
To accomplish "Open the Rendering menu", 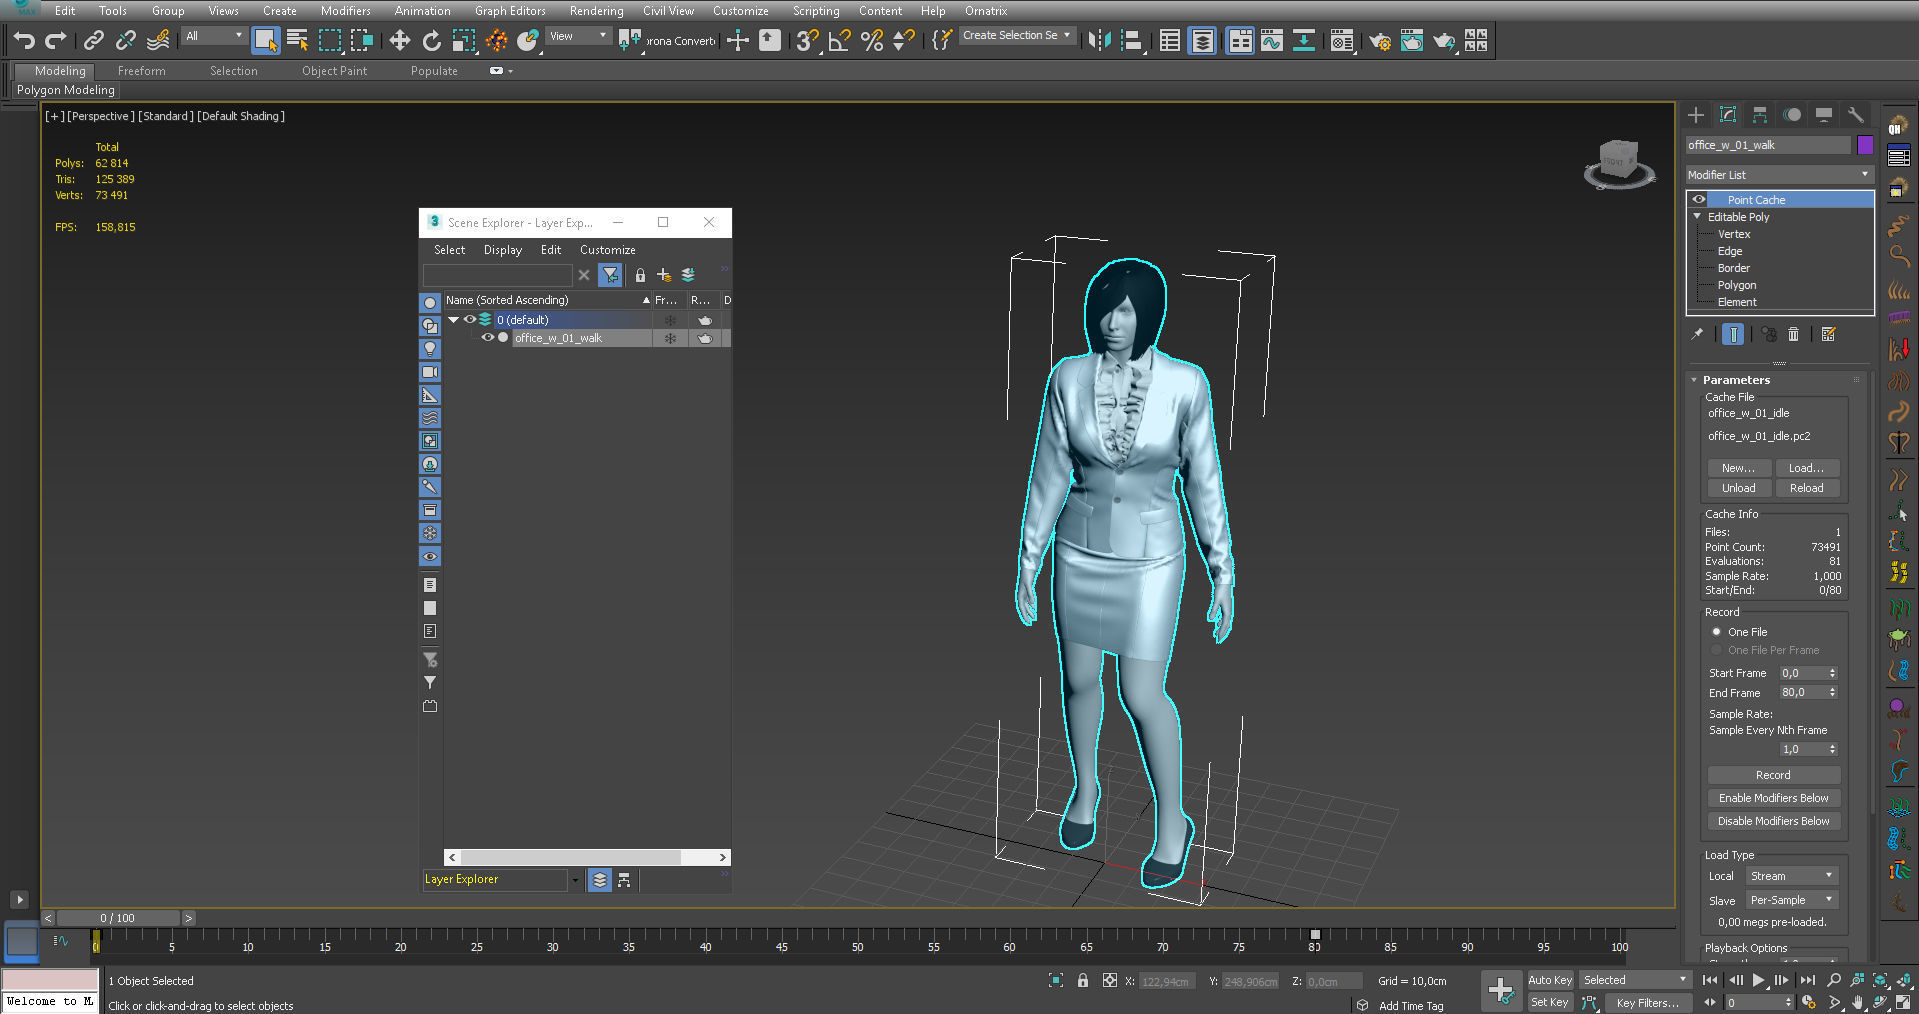I will coord(596,10).
